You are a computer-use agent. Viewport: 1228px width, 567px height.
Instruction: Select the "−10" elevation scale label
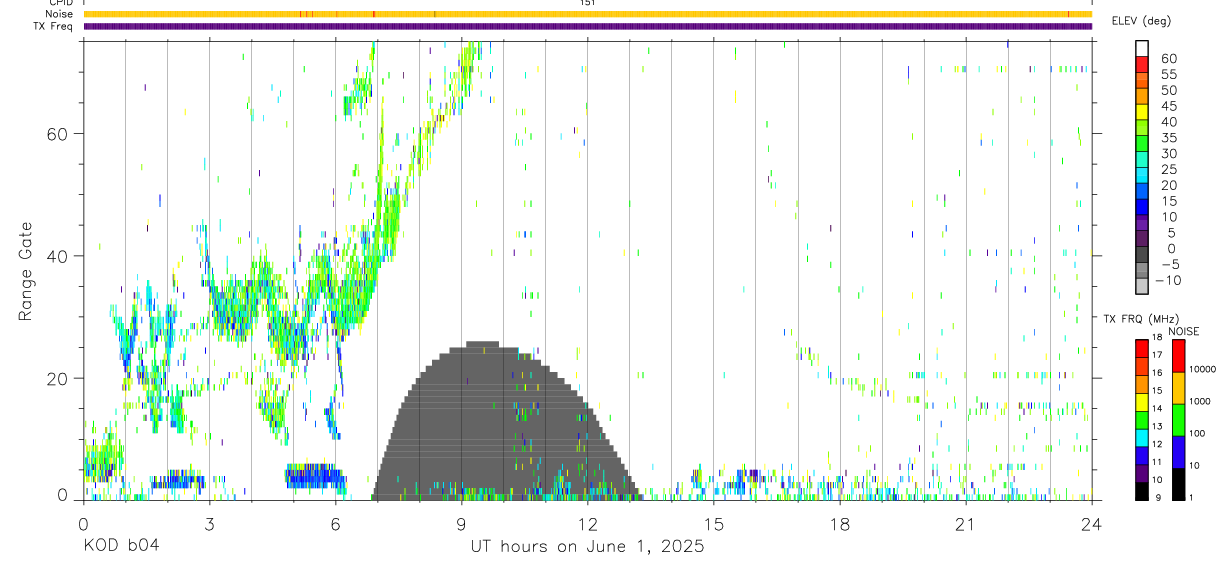1168,280
